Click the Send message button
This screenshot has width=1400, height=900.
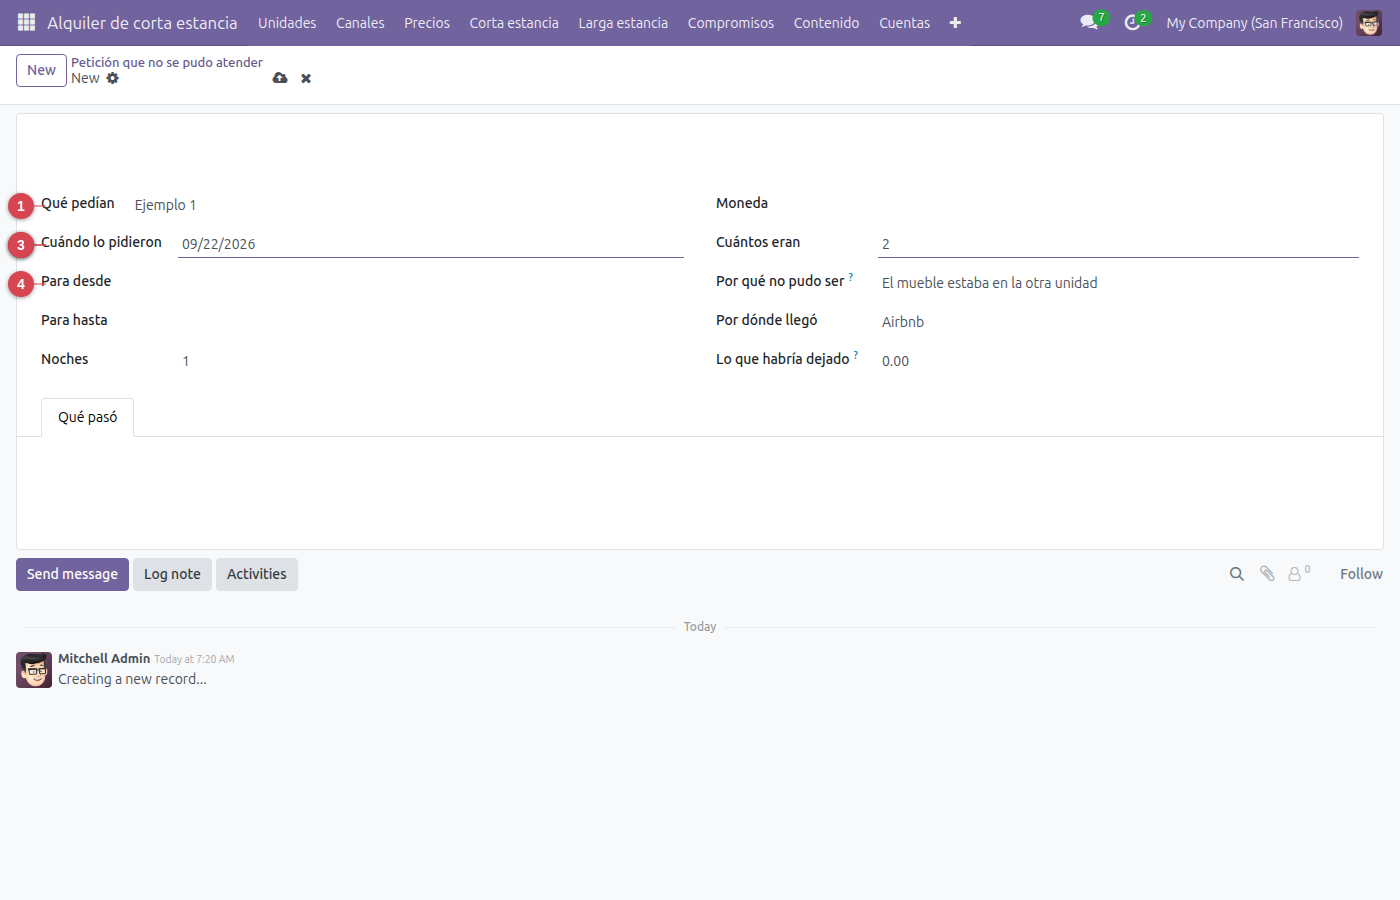(72, 574)
